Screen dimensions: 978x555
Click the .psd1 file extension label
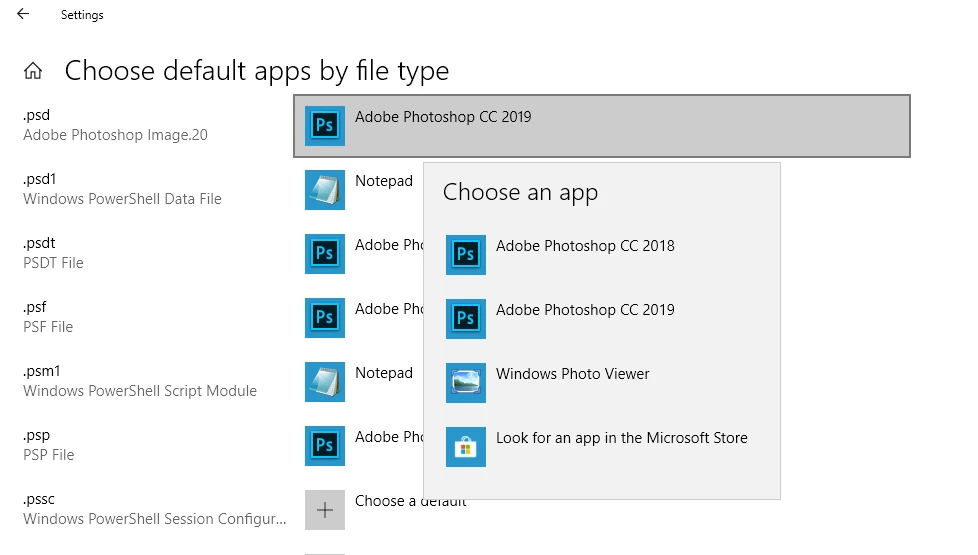[x=39, y=180]
